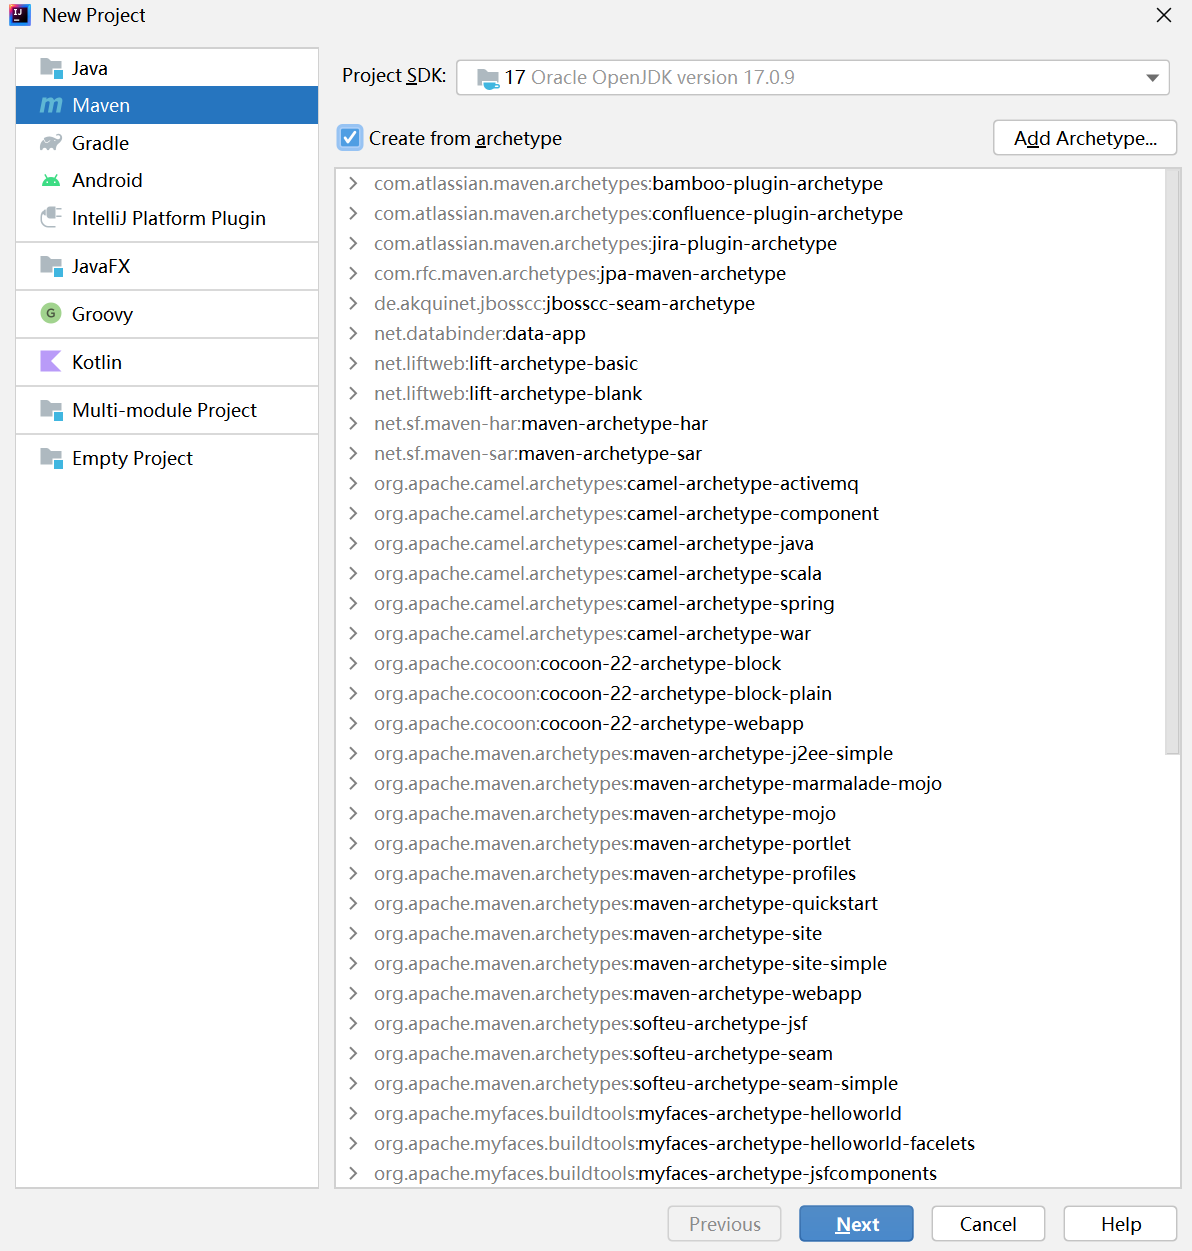Viewport: 1192px width, 1251px height.
Task: Select maven-archetype-site-simple row
Action: (x=750, y=963)
